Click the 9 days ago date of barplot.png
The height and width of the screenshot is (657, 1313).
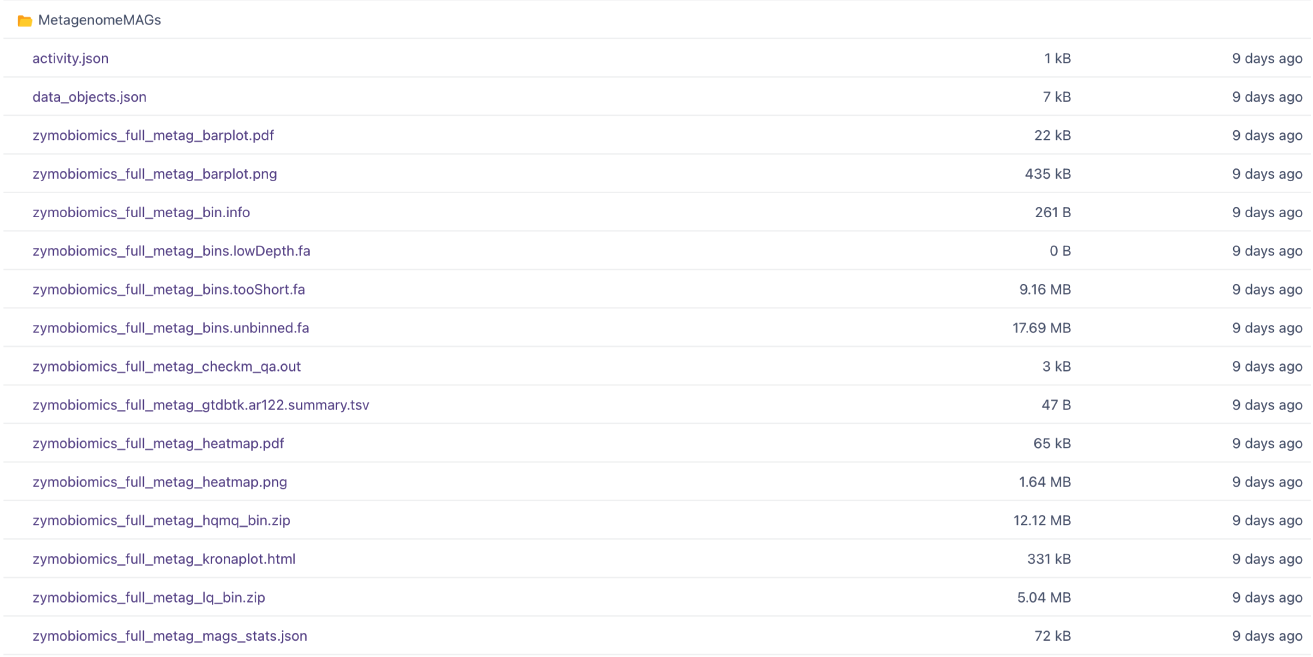point(1267,174)
